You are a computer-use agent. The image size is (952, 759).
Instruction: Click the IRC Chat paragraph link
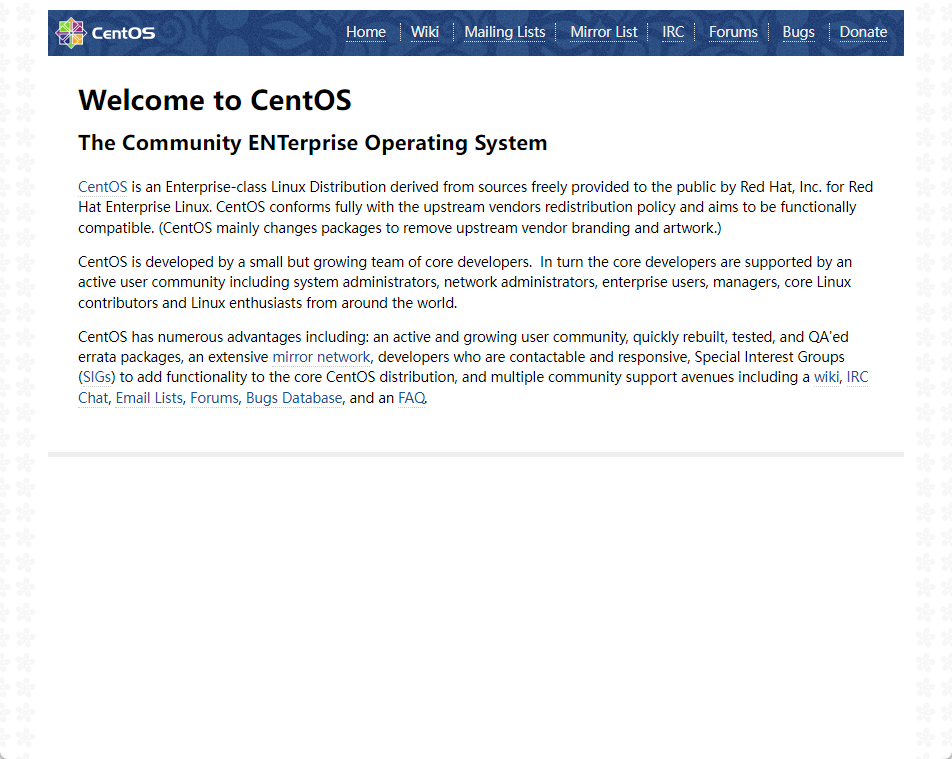(857, 377)
